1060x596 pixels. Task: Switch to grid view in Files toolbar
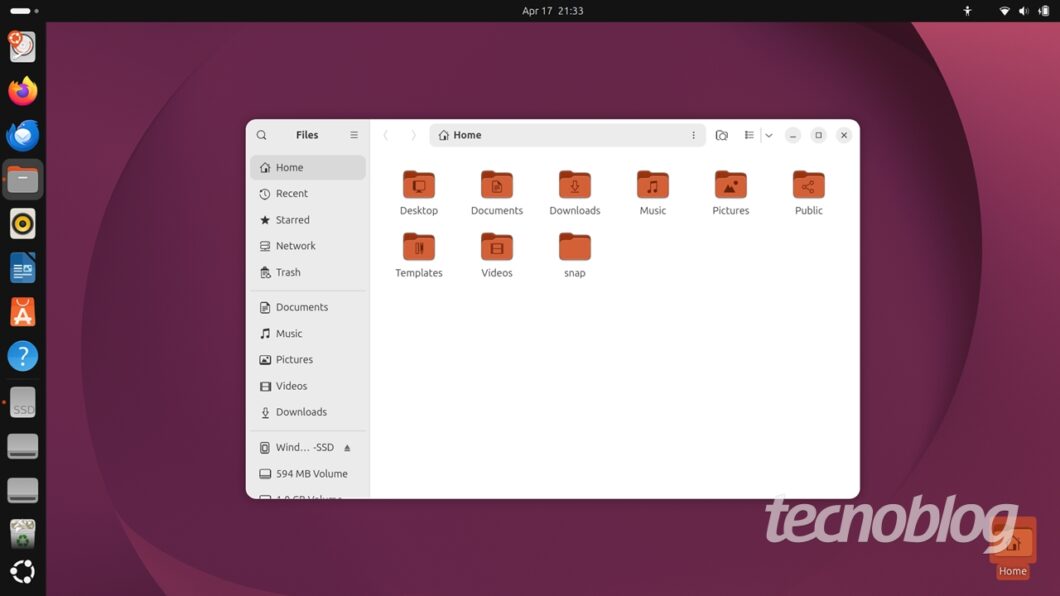pyautogui.click(x=749, y=134)
